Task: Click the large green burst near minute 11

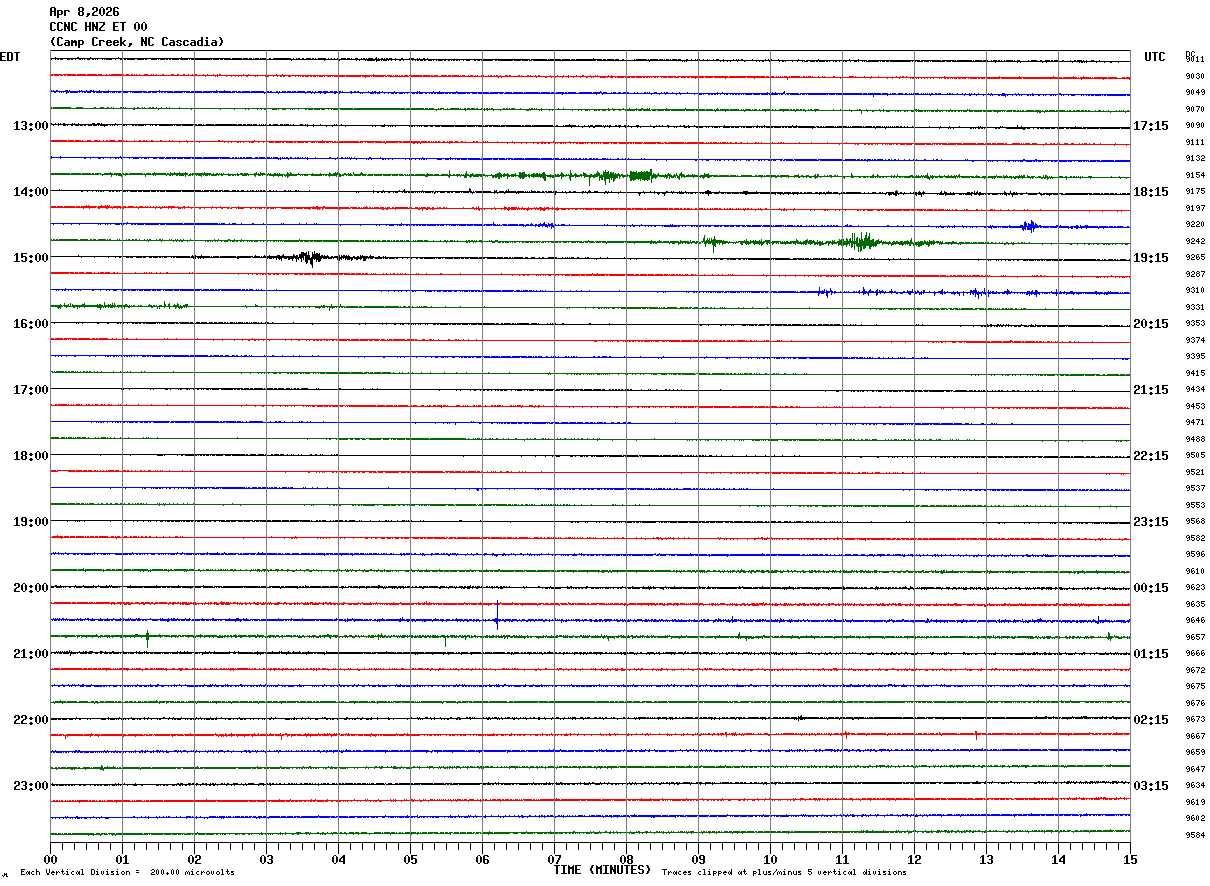Action: (x=860, y=241)
